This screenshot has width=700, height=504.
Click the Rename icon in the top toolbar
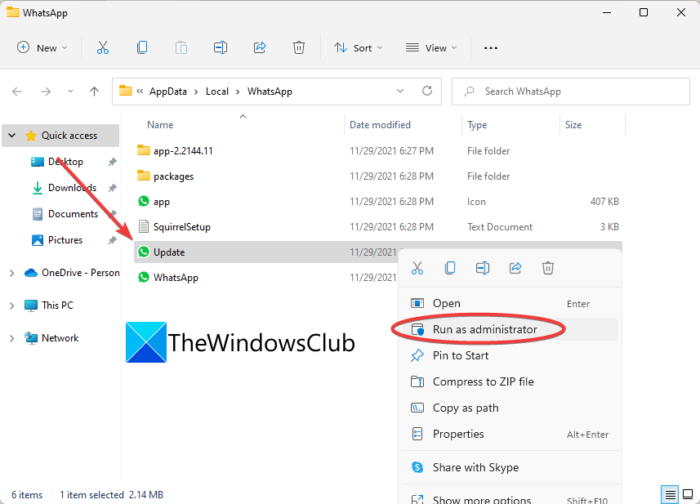coord(220,47)
